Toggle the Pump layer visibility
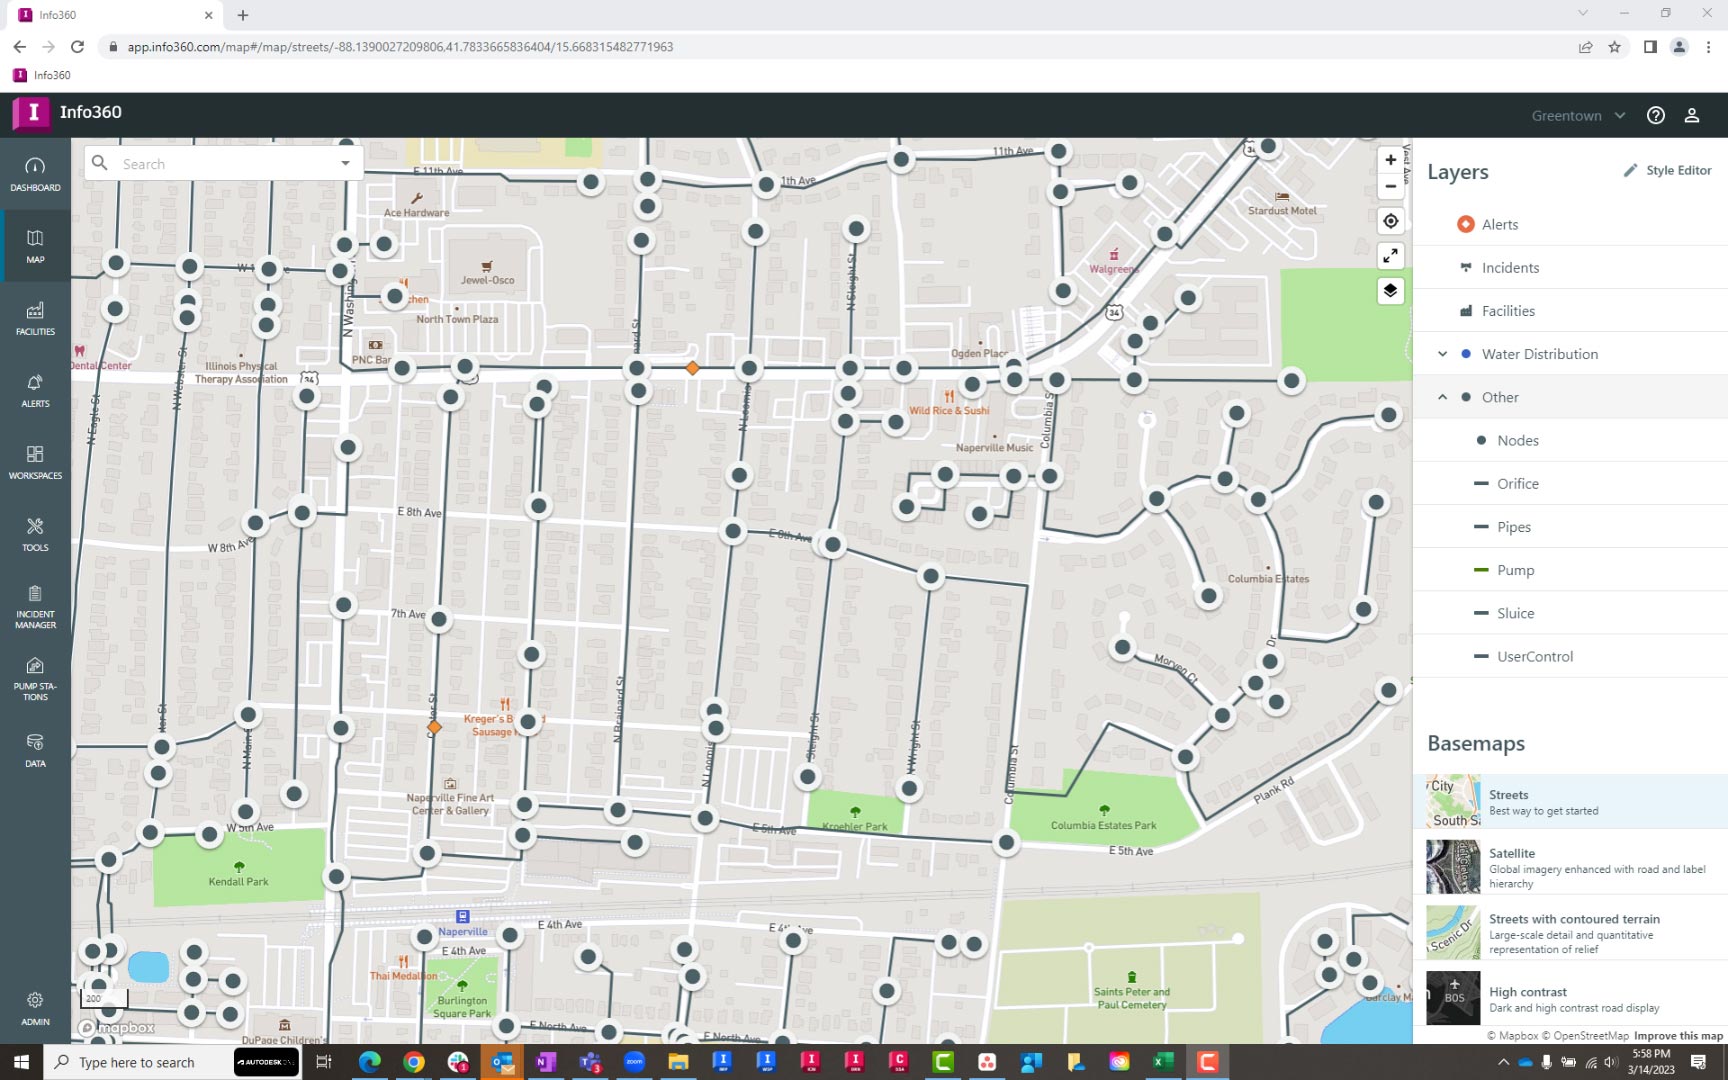The image size is (1728, 1080). (x=1481, y=570)
